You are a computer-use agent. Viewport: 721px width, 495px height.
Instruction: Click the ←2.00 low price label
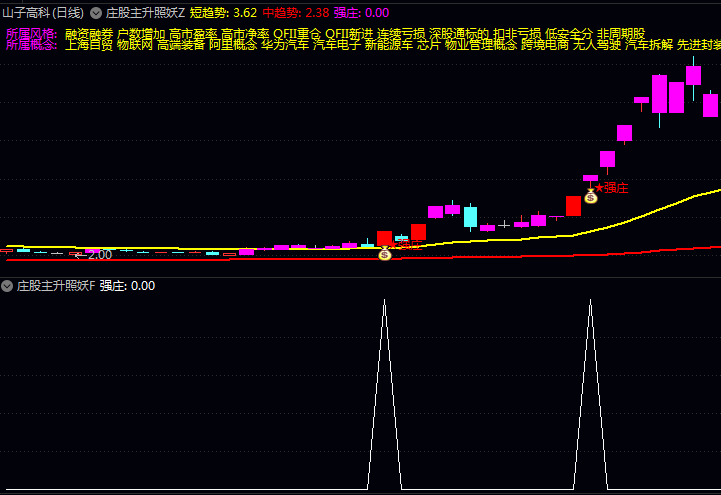pyautogui.click(x=93, y=255)
